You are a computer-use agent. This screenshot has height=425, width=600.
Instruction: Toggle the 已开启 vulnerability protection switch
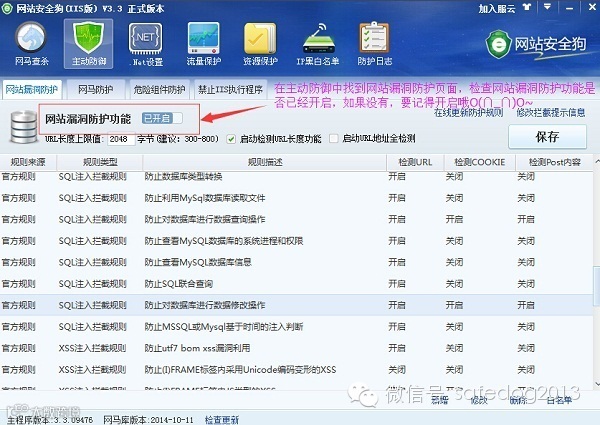pyautogui.click(x=162, y=118)
